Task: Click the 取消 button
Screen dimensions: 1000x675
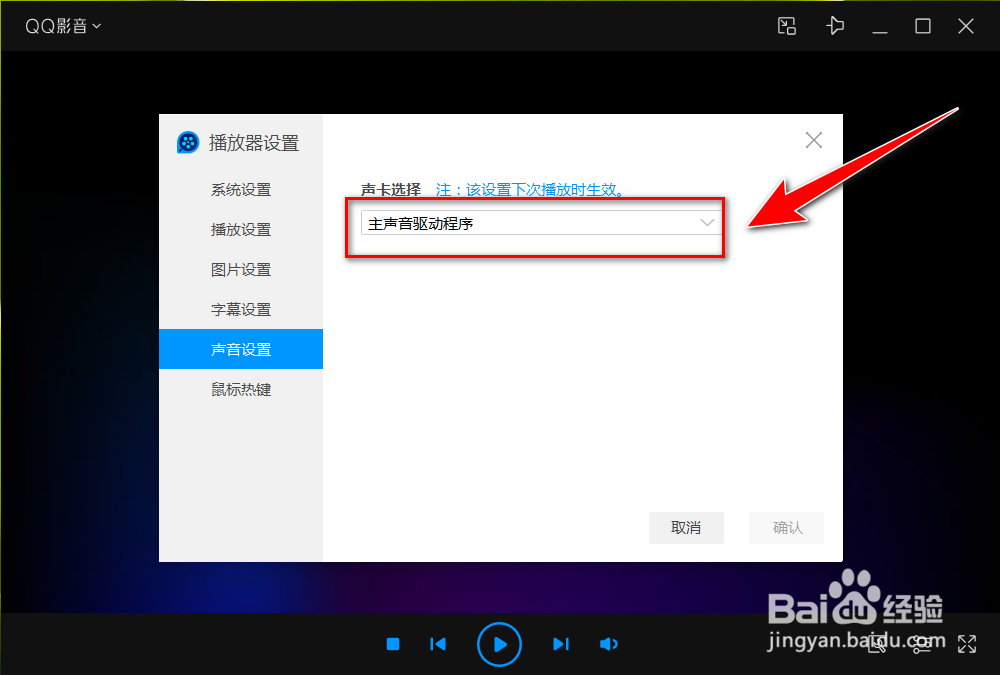Action: pos(686,528)
